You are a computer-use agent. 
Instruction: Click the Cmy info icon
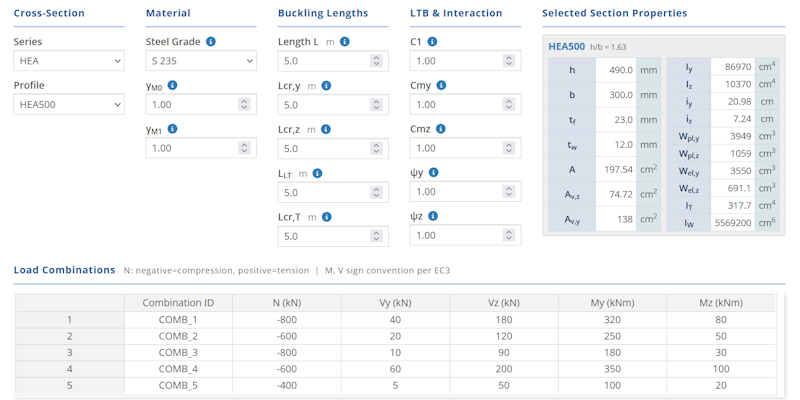pos(441,86)
